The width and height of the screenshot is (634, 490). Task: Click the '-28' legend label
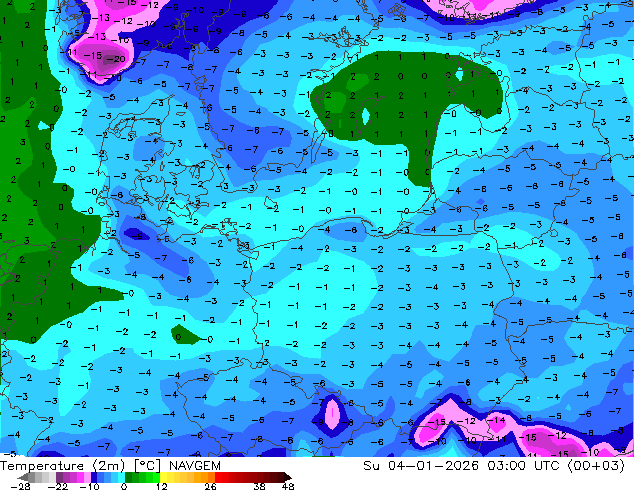coord(20,486)
